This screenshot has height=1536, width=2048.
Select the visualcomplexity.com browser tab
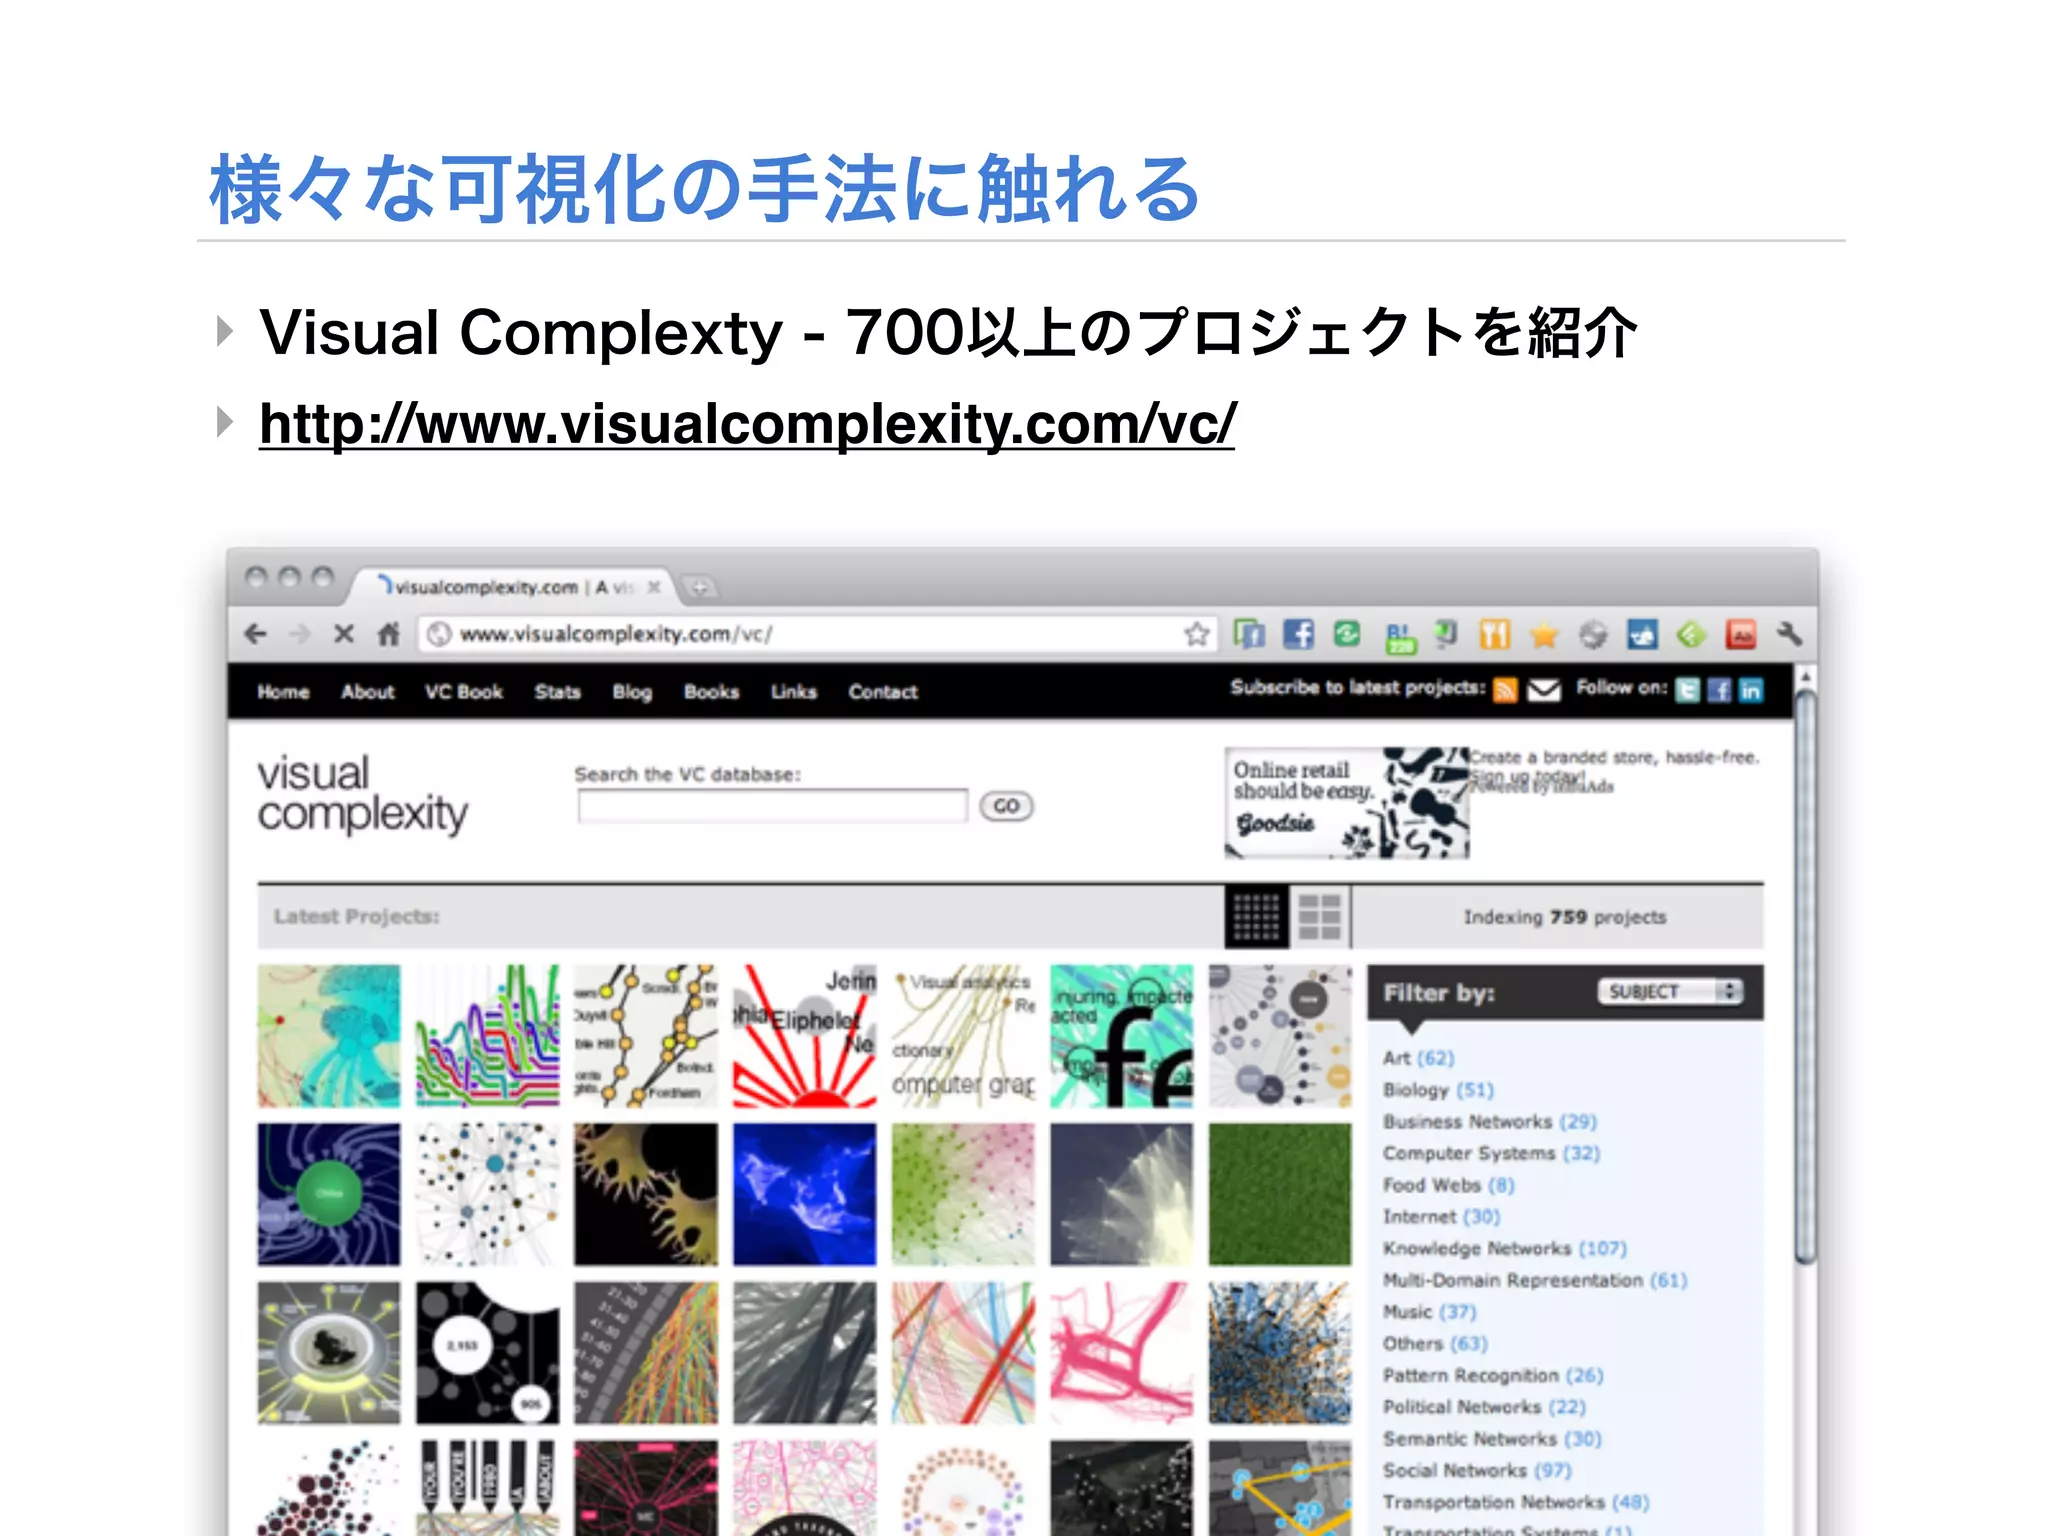[514, 587]
